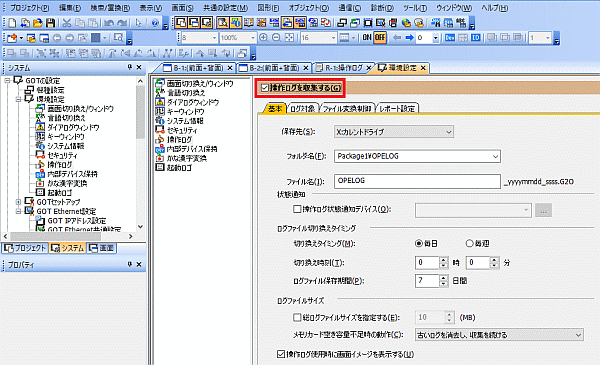
Task: Select the 毎週 radio button
Action: [470, 243]
